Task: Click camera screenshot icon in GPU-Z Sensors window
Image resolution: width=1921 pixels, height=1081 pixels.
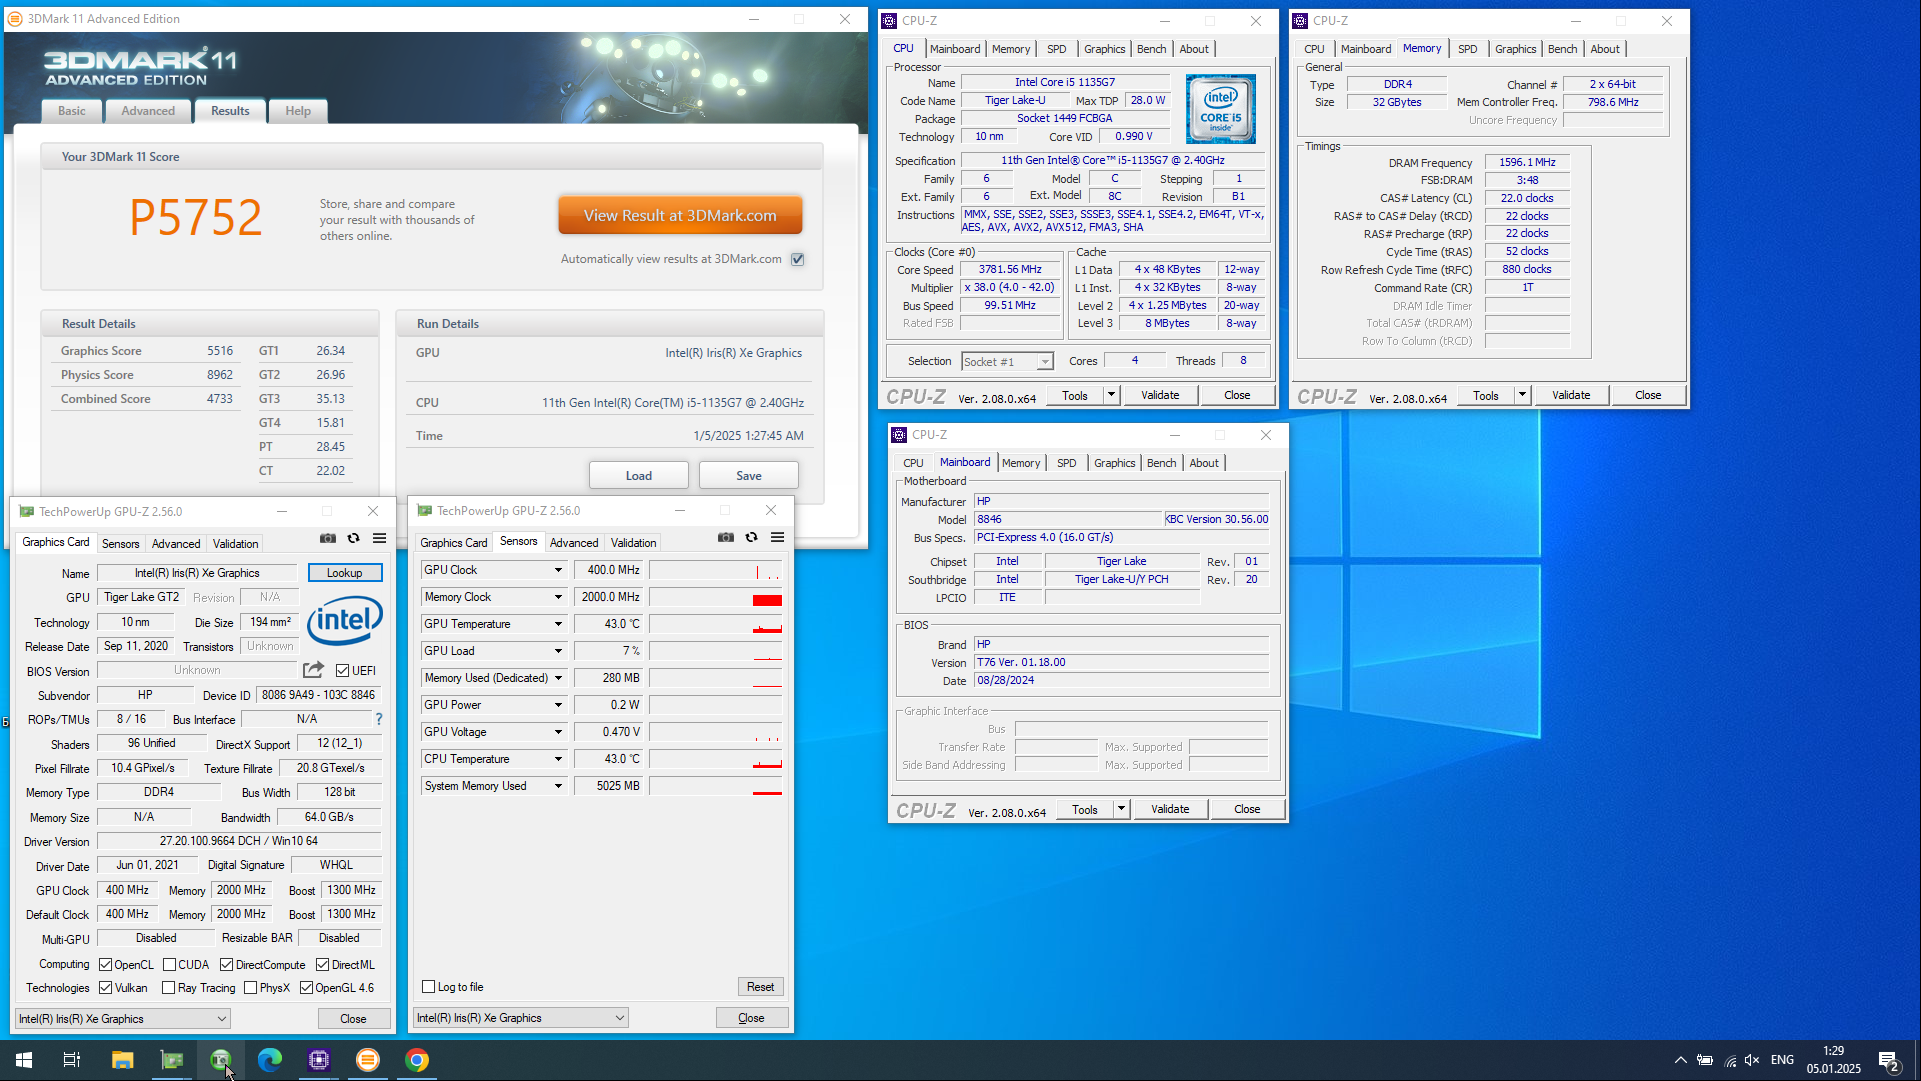Action: click(726, 537)
